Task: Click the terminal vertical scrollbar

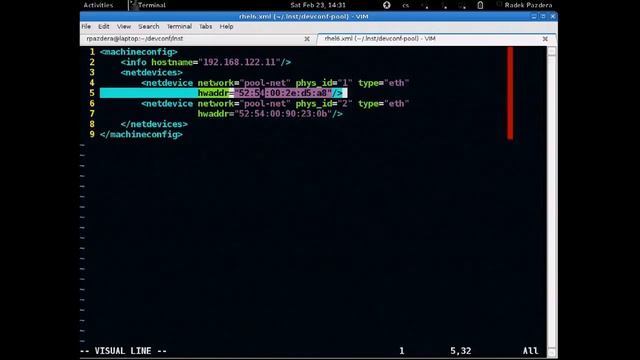Action: (551, 202)
